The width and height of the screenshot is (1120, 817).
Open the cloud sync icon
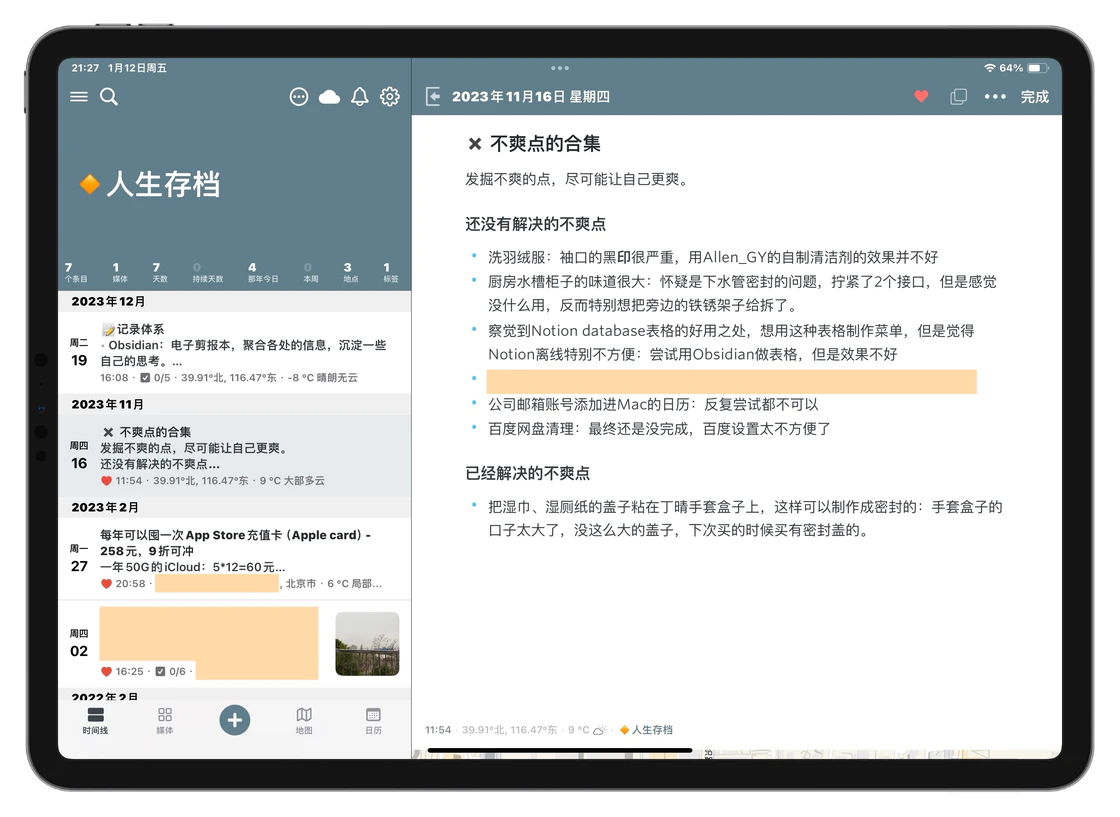click(x=329, y=97)
